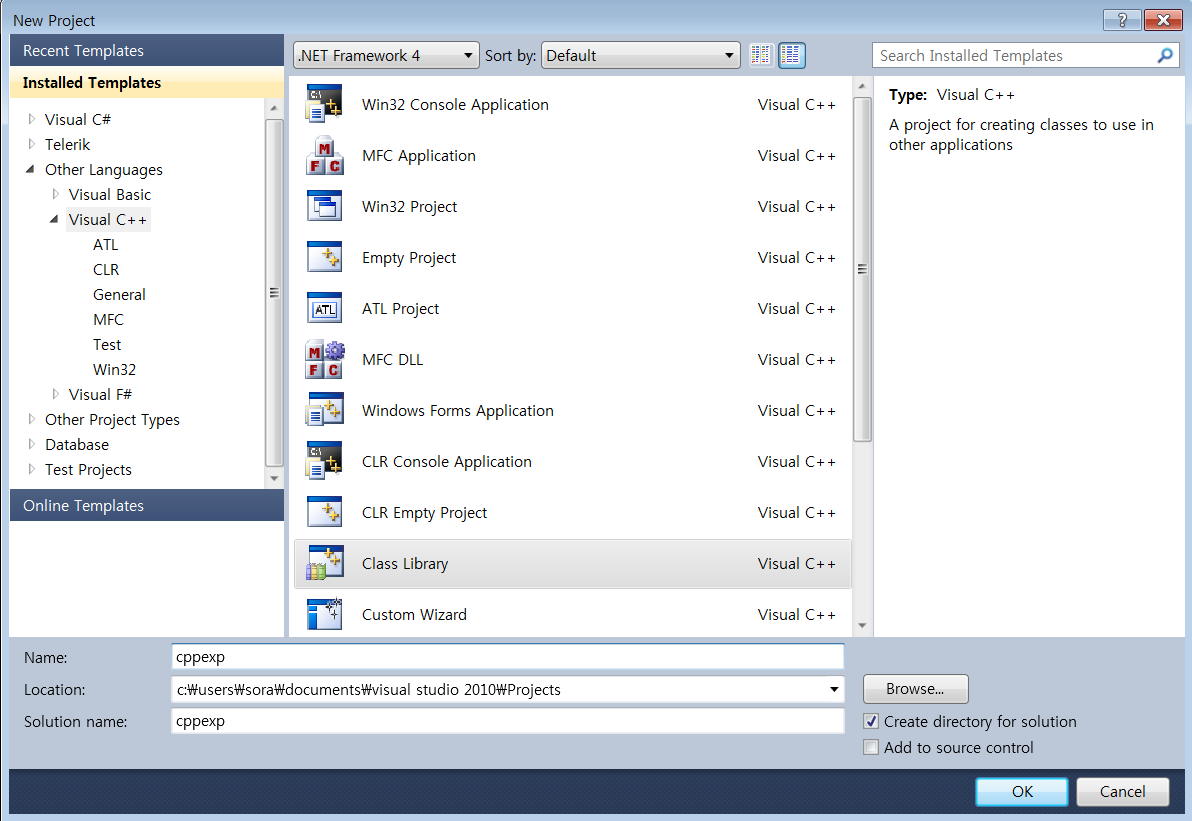Click the tree panel scrollbar thumb

(274, 293)
